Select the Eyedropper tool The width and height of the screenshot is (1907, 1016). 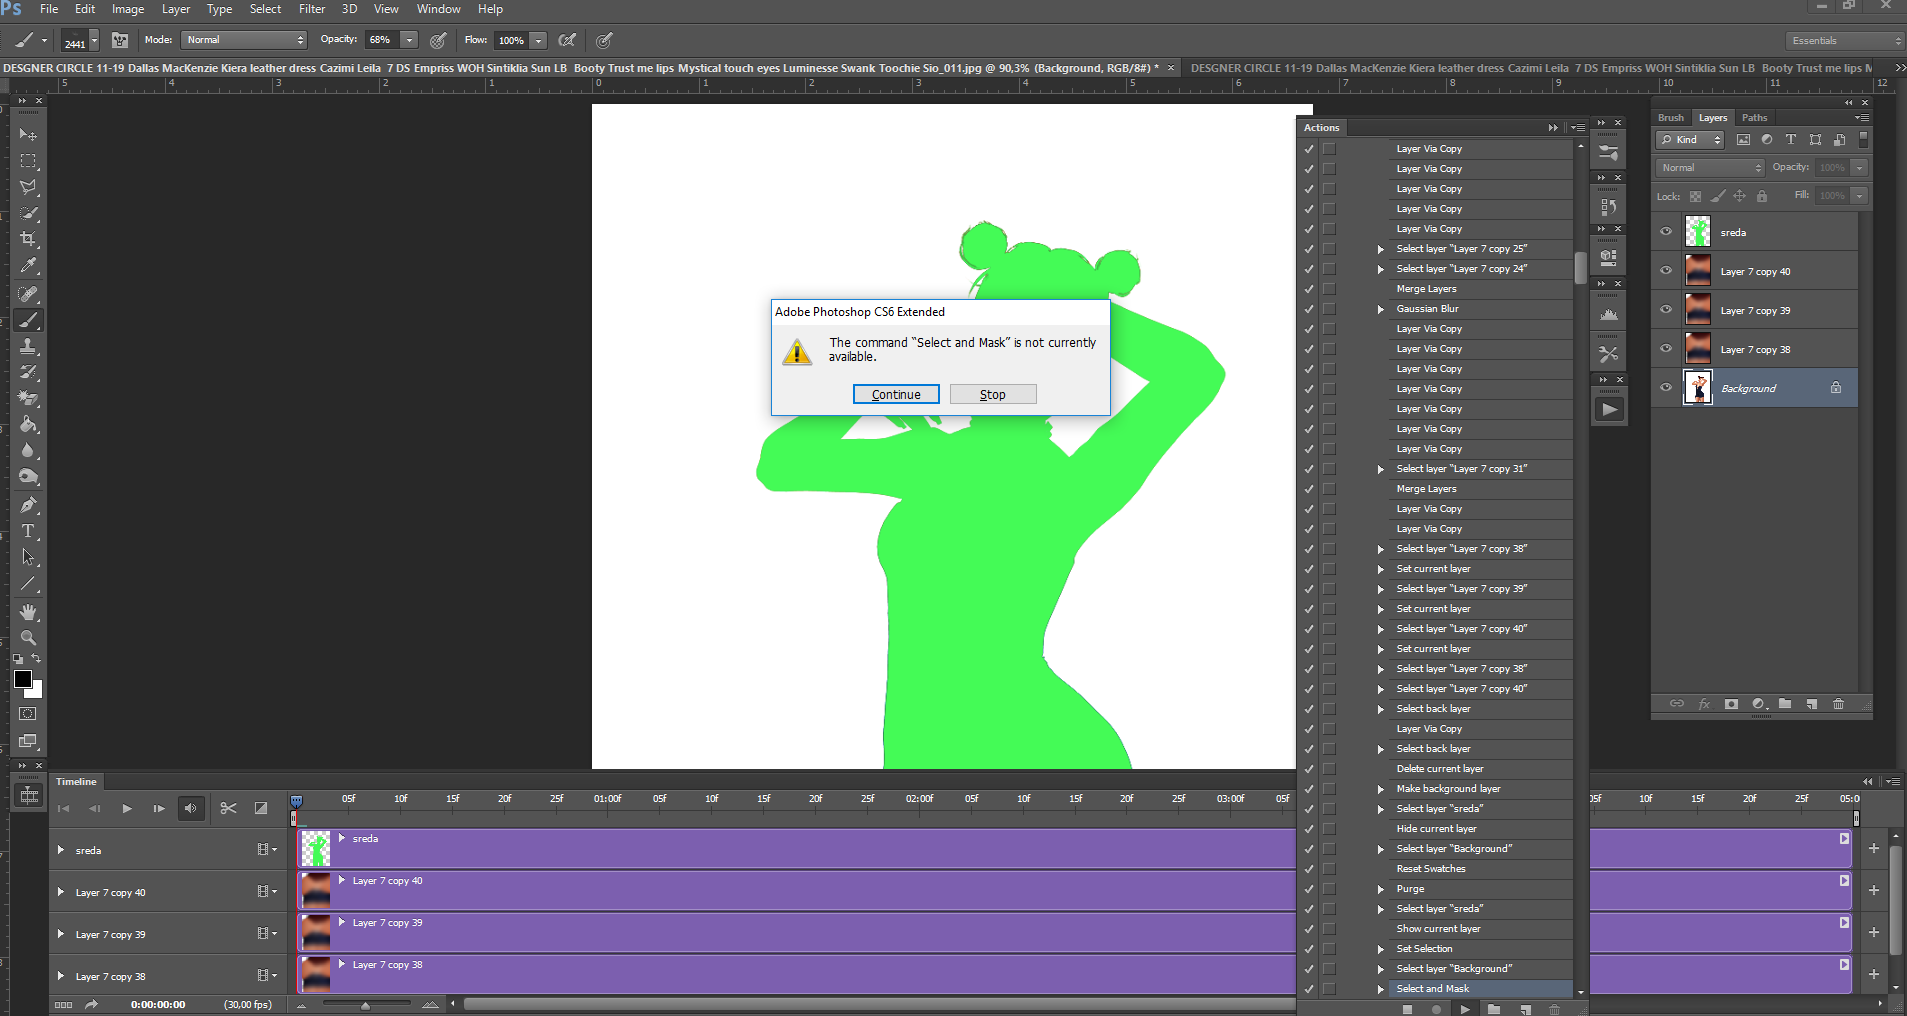tap(28, 266)
